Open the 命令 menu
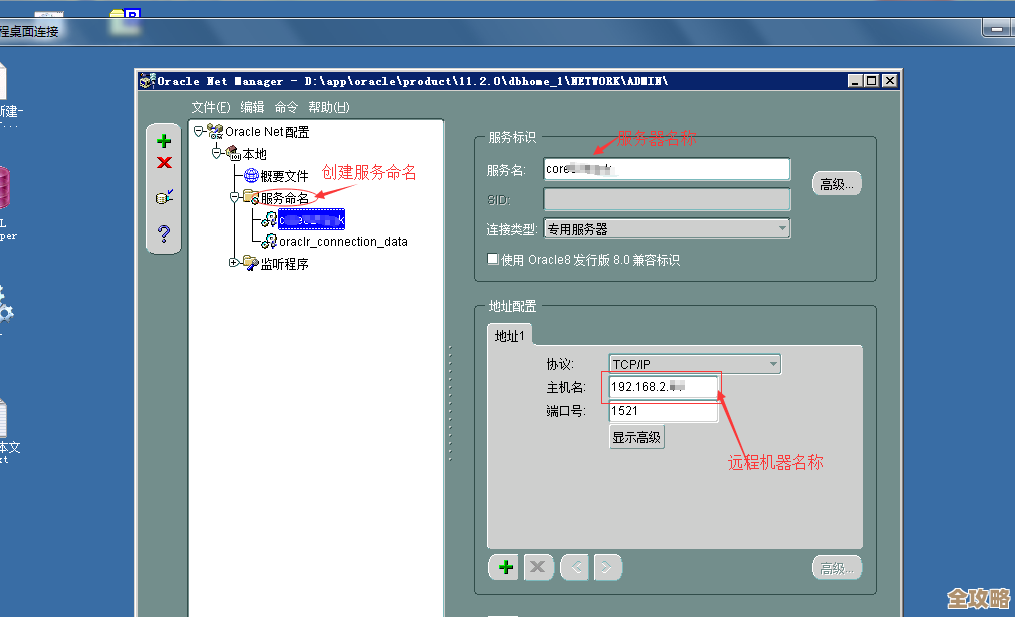 (x=285, y=107)
